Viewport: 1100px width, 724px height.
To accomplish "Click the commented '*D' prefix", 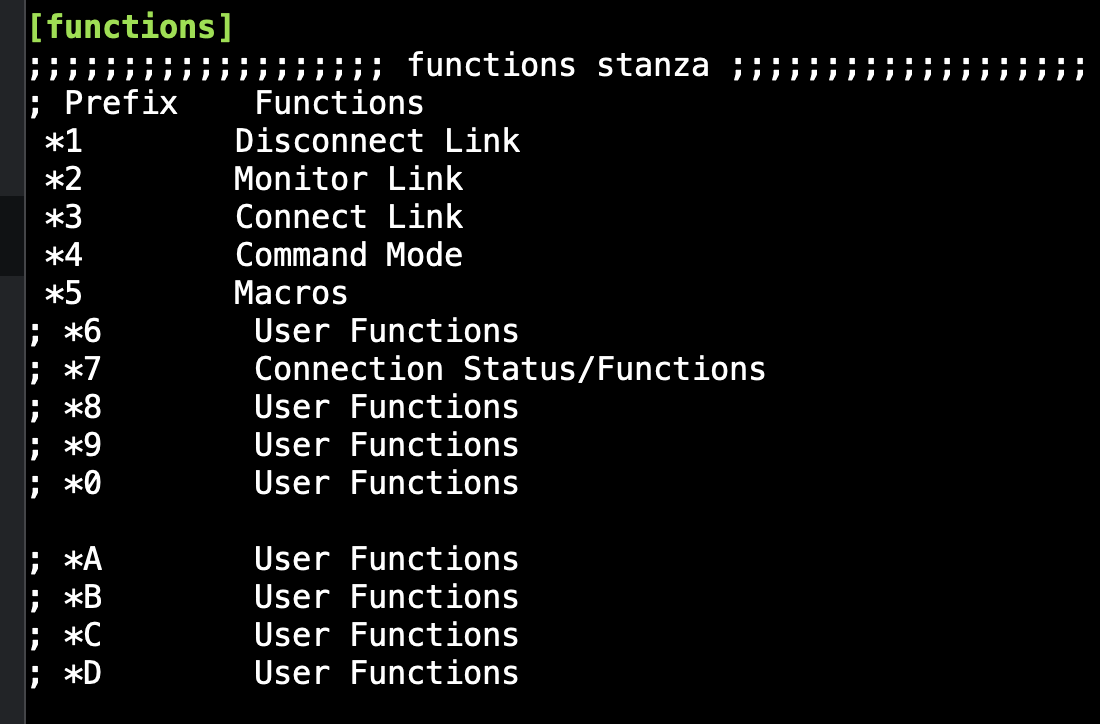I will [83, 673].
